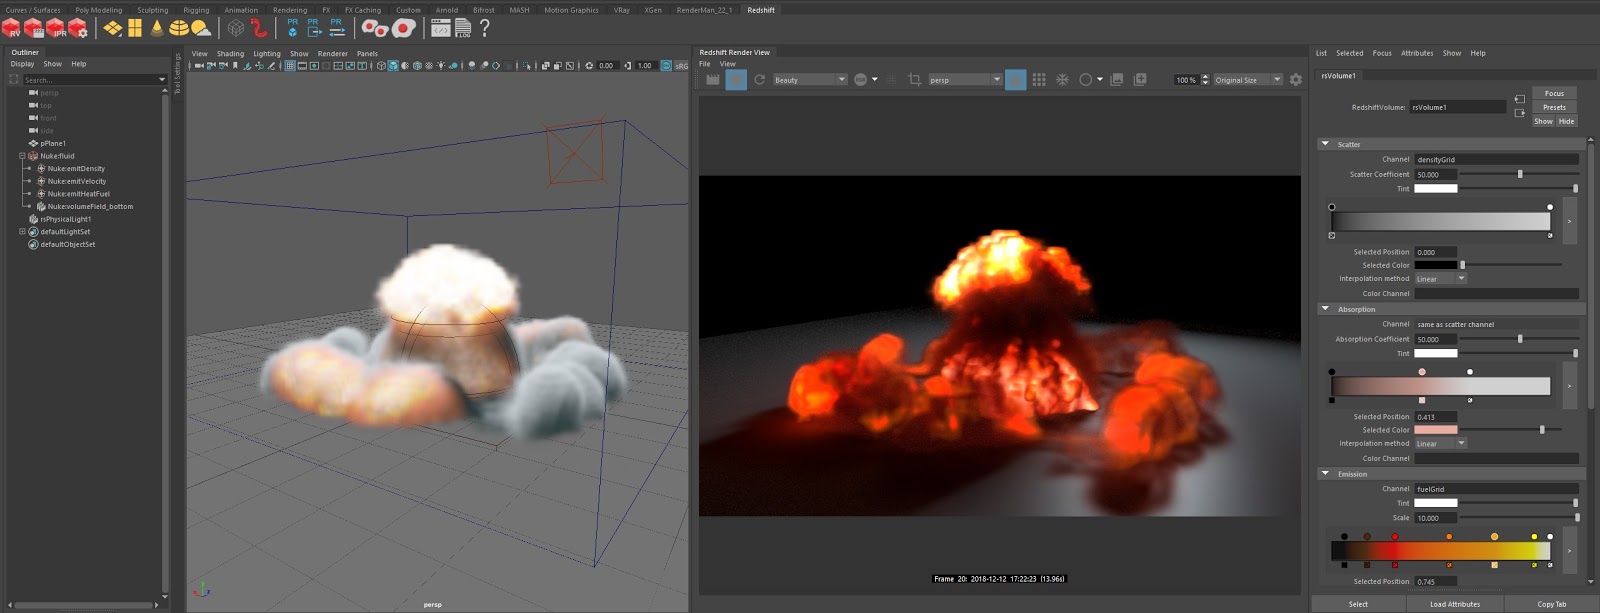This screenshot has height=613, width=1600.
Task: Click the Load Attributes button
Action: [x=1455, y=604]
